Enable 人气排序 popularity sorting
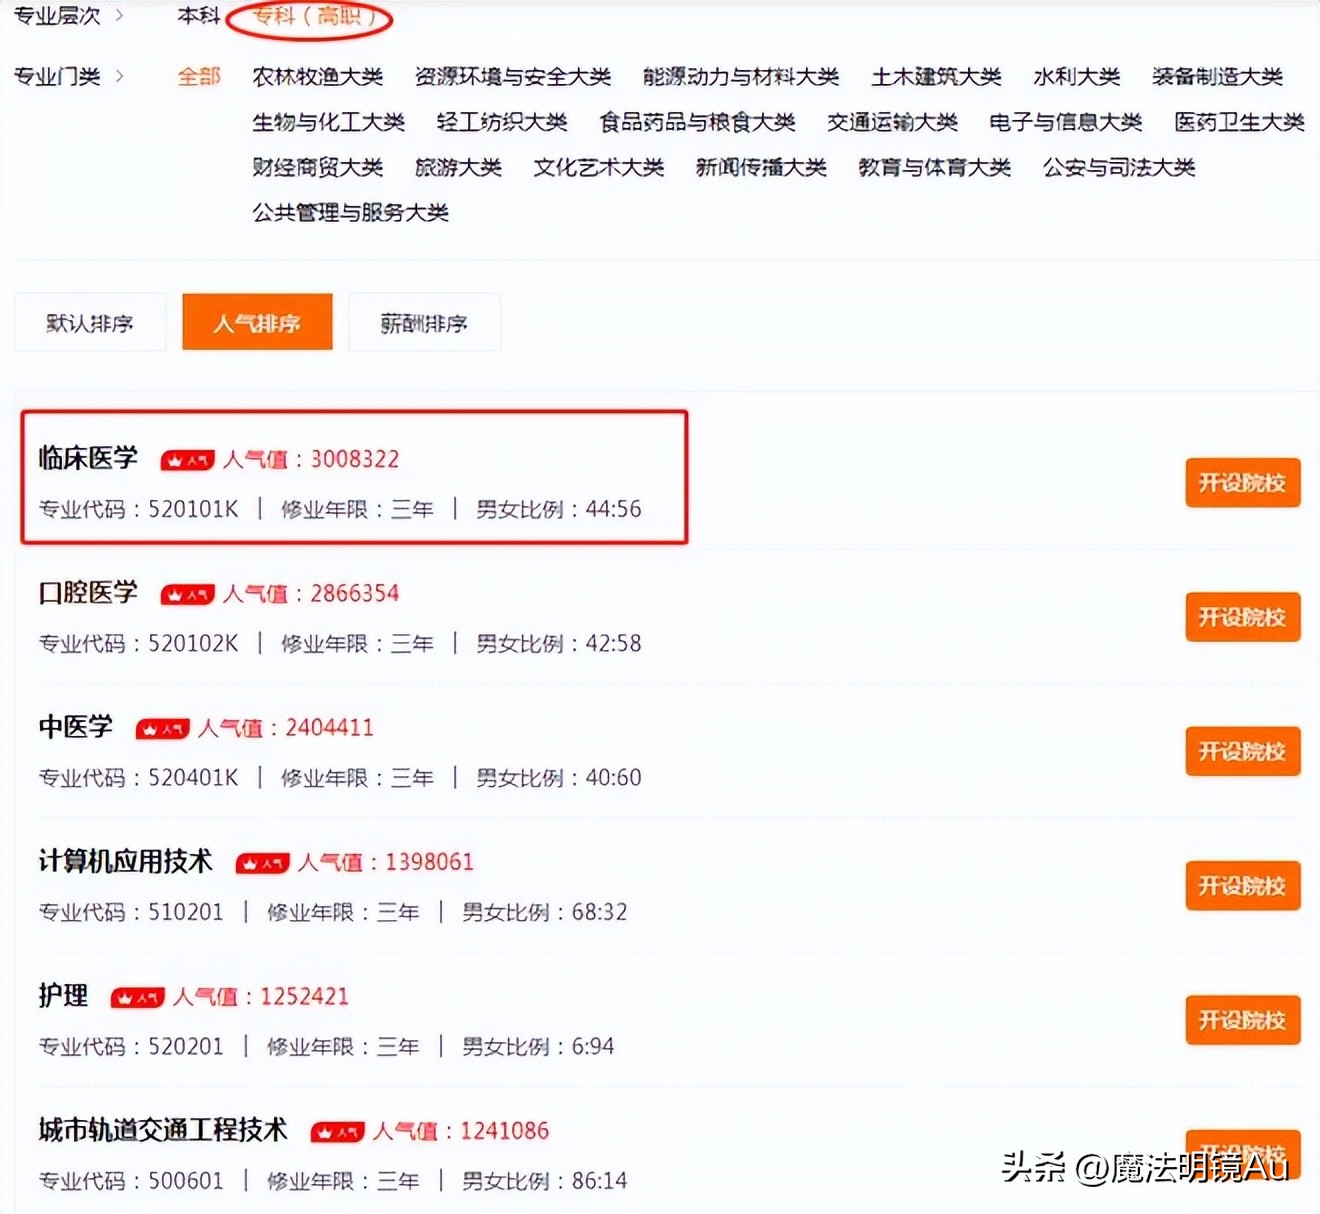Image resolution: width=1320 pixels, height=1214 pixels. click(x=257, y=322)
